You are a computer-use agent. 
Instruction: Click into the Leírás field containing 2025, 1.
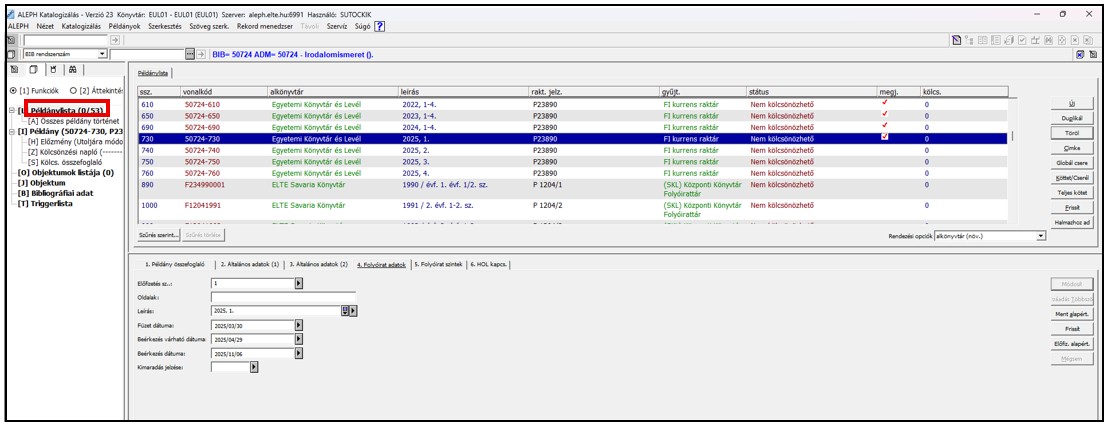[275, 310]
